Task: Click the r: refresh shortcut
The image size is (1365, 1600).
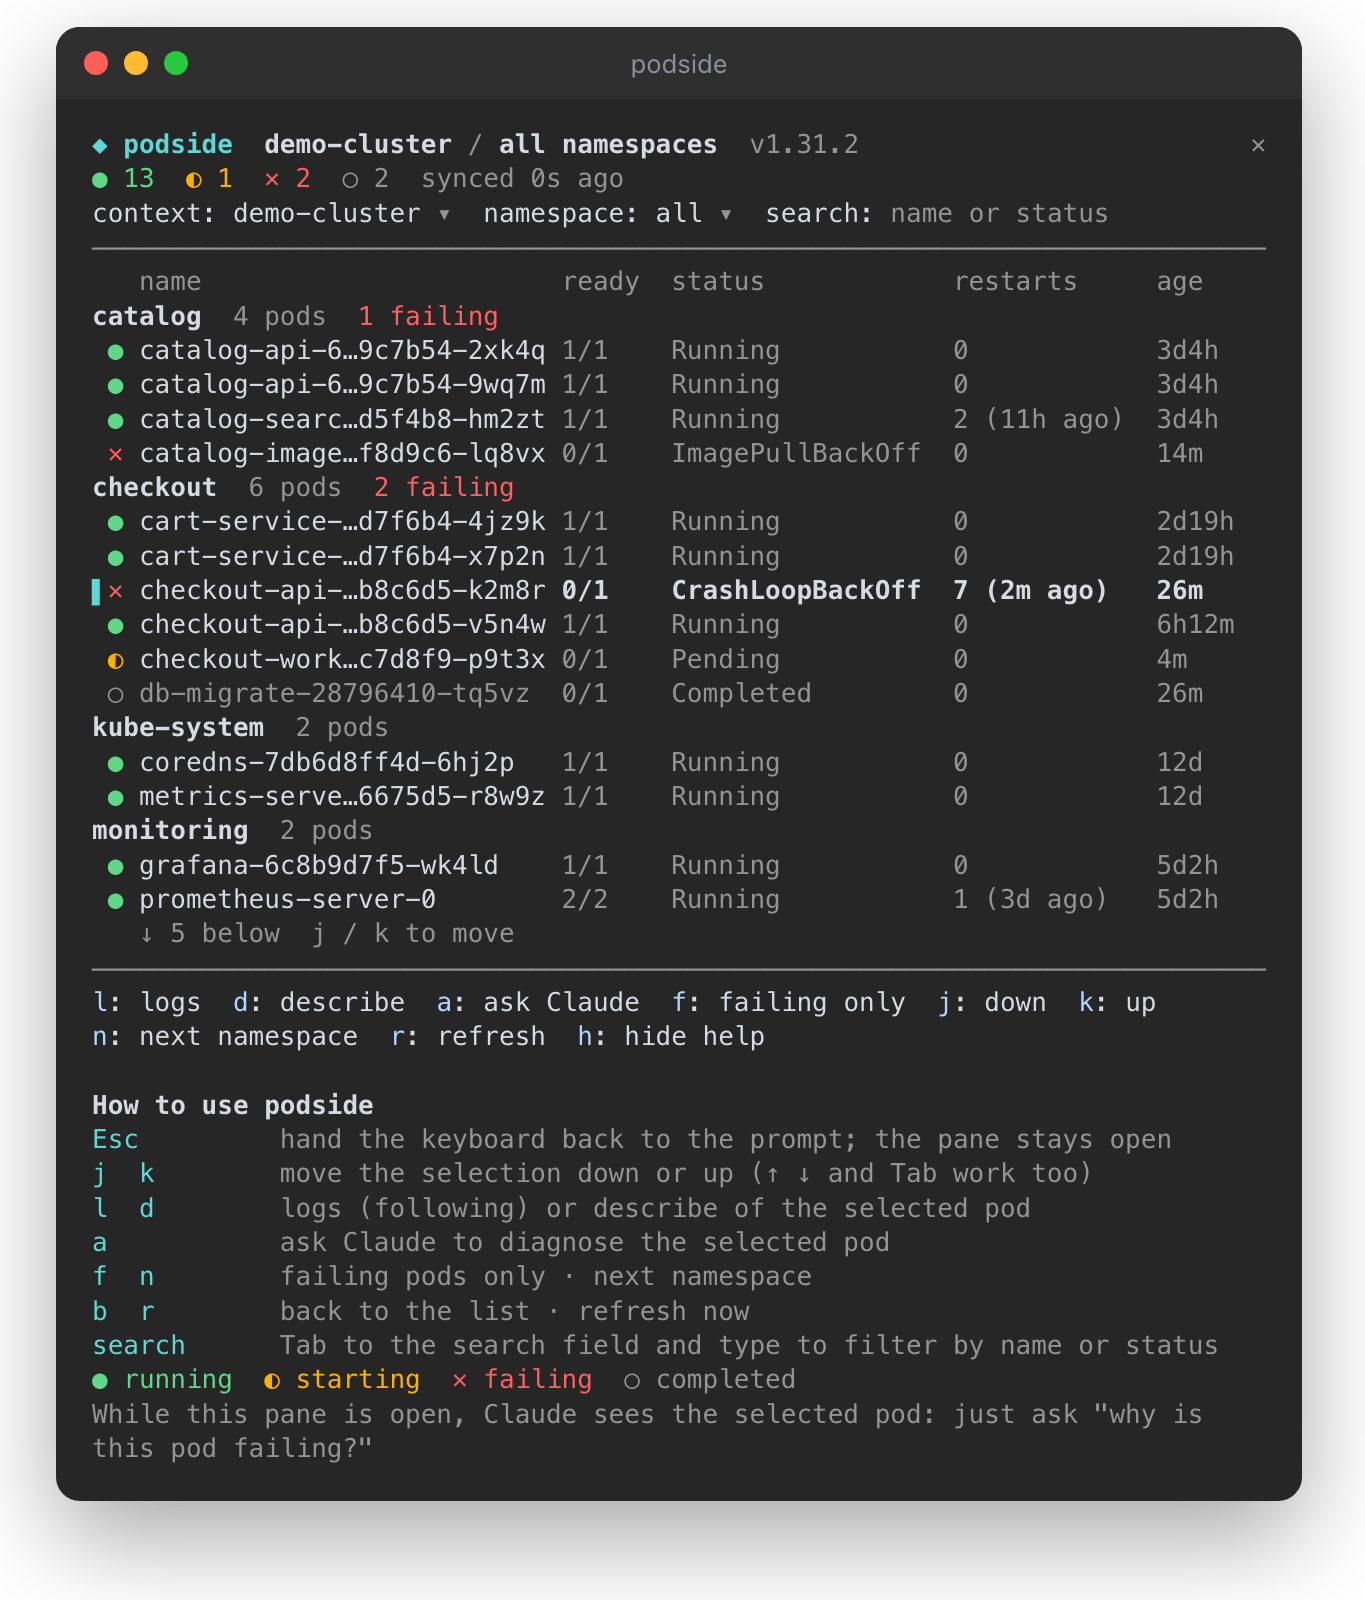Action: pyautogui.click(x=468, y=1037)
